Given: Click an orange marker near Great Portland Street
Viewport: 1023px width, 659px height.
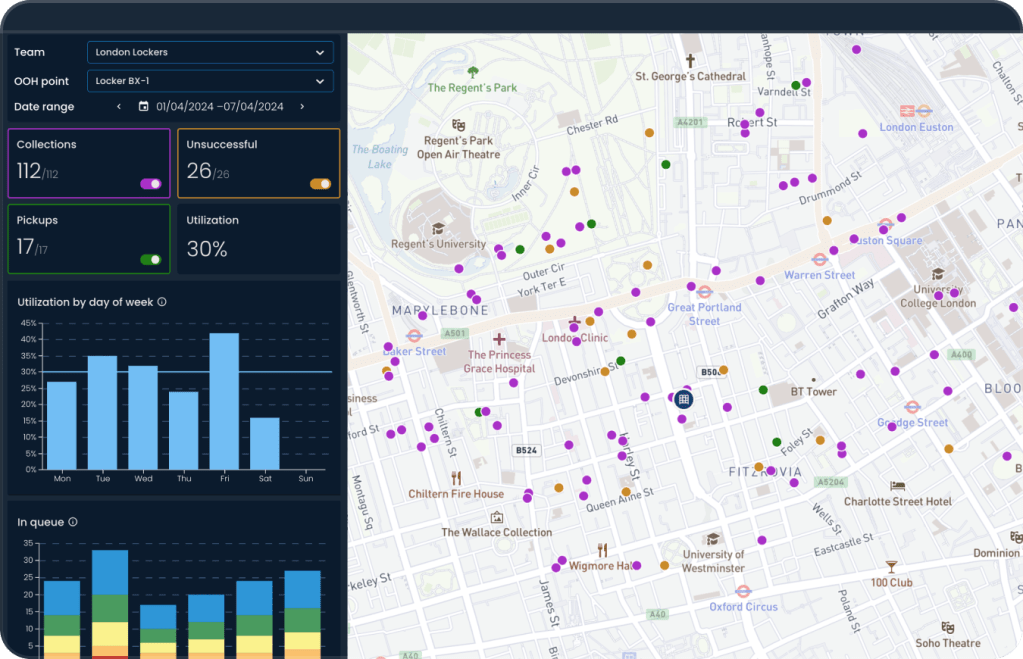Looking at the screenshot, I should [632, 334].
